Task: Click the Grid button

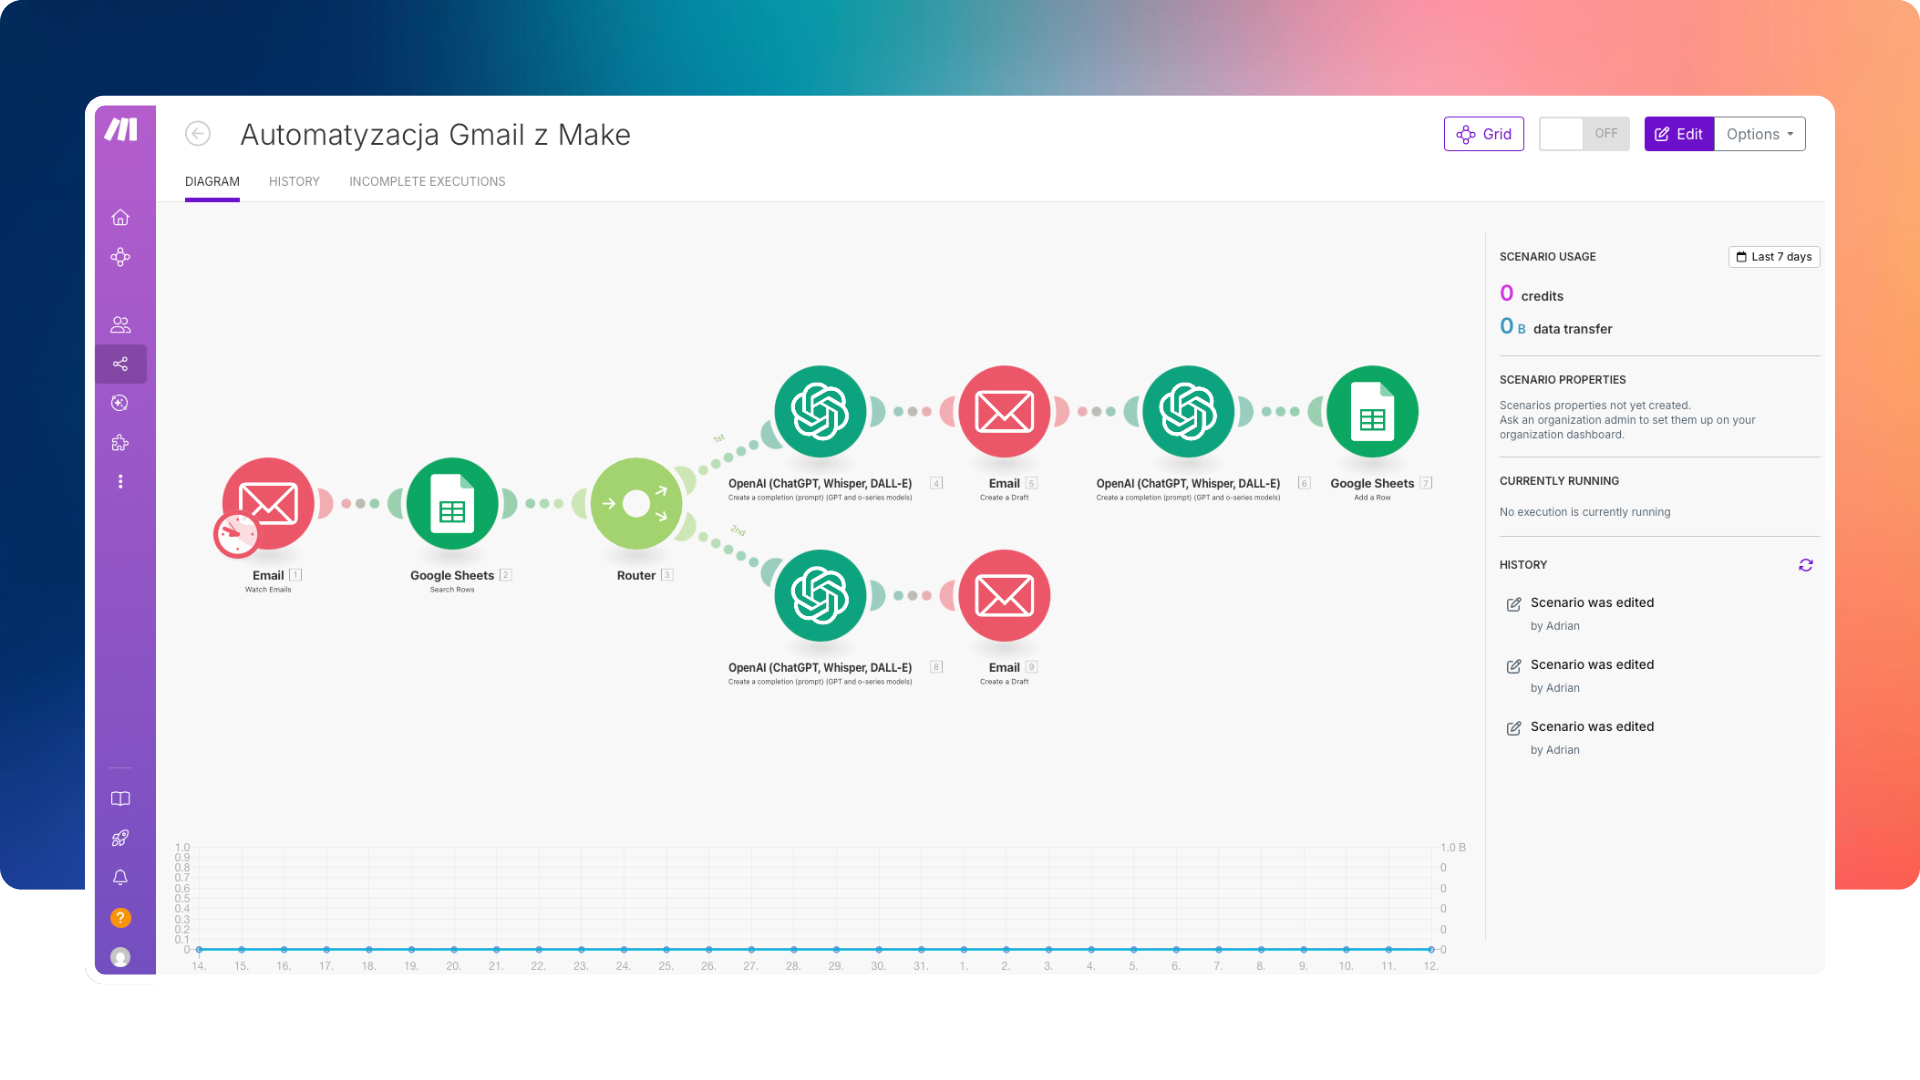Action: coord(1484,134)
